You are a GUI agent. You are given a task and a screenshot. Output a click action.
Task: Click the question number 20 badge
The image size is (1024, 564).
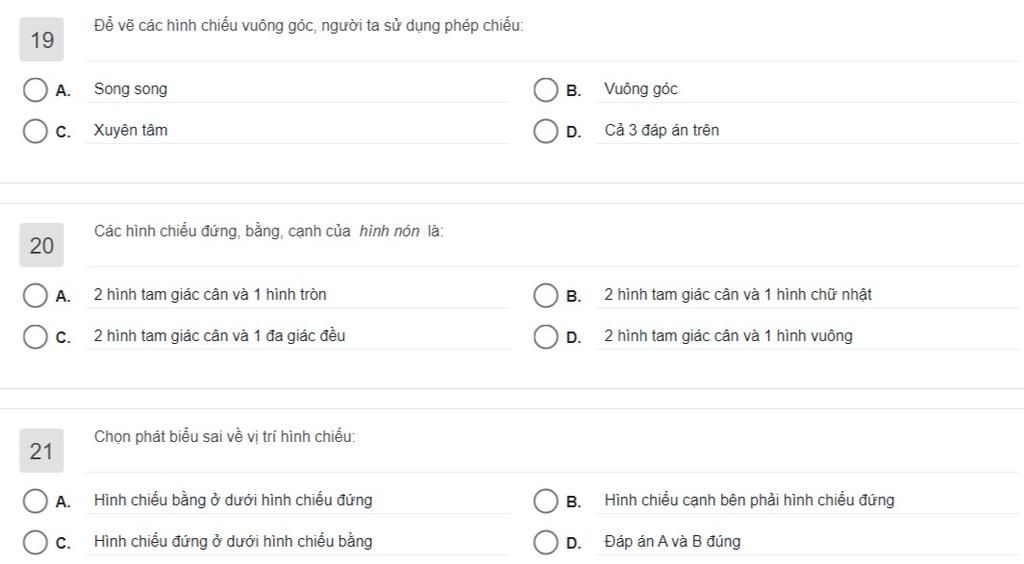pyautogui.click(x=42, y=245)
